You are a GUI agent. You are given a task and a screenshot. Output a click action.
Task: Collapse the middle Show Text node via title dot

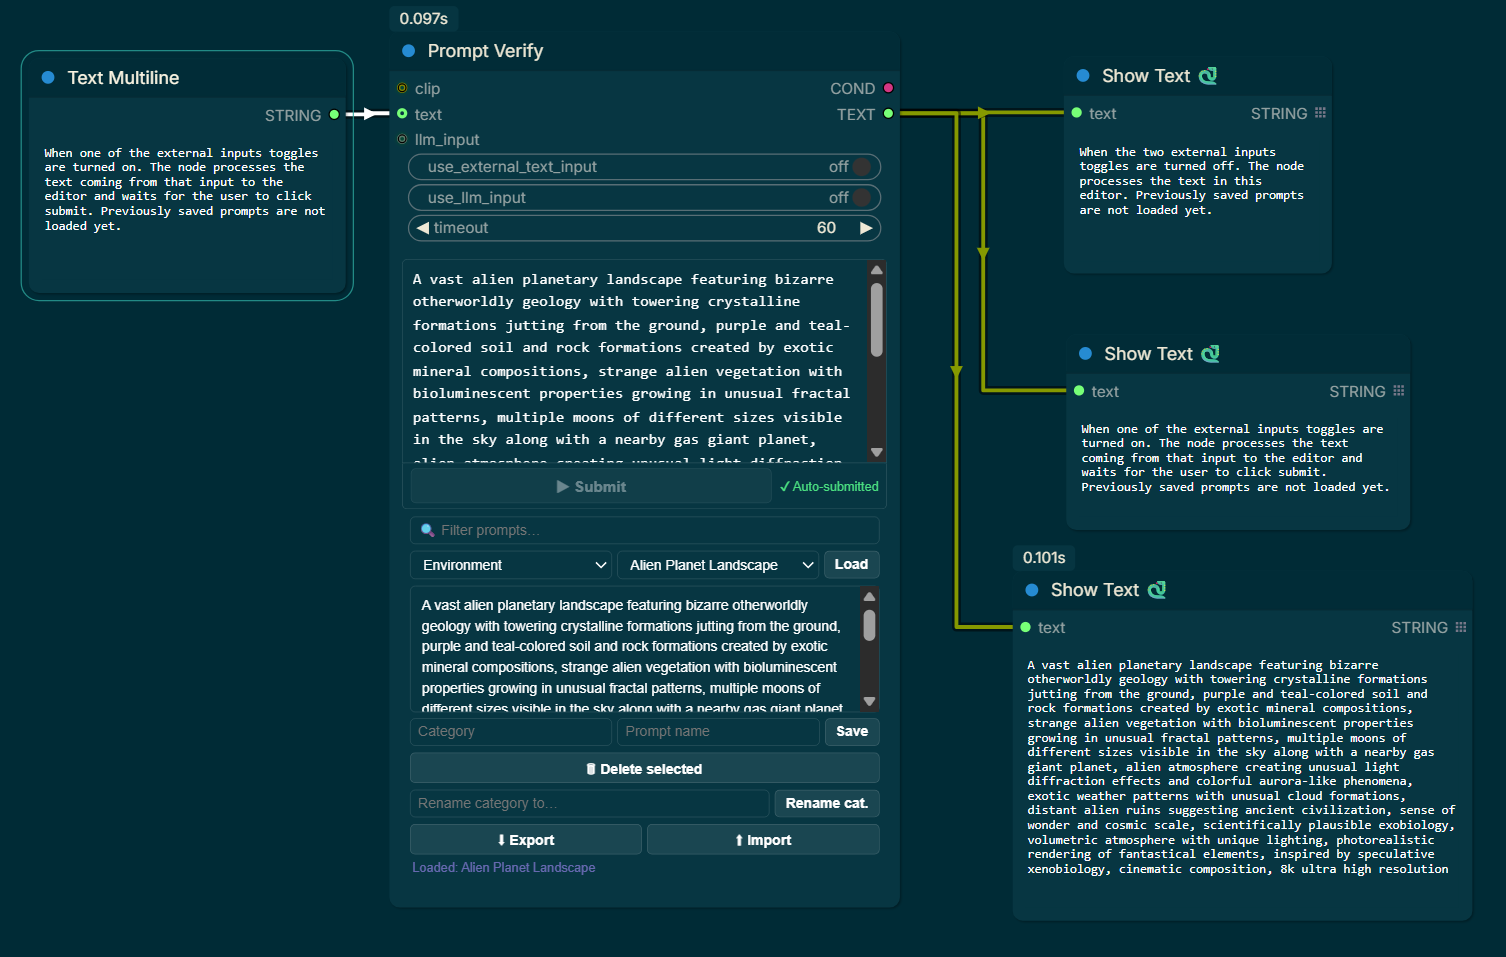point(1085,354)
